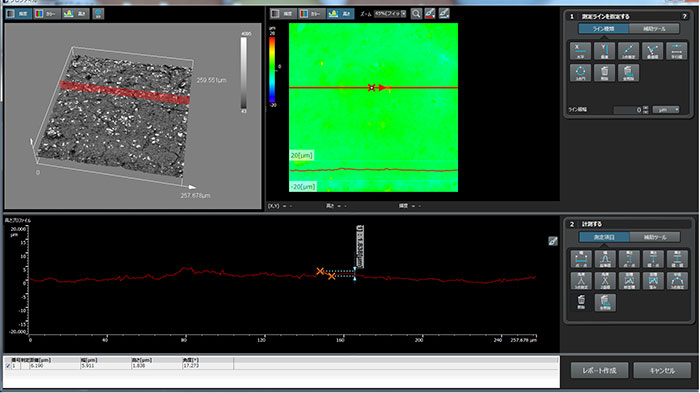Screen dimensions: 700x393
Task: Click the blue profile line pen icon
Action: coord(444,14)
